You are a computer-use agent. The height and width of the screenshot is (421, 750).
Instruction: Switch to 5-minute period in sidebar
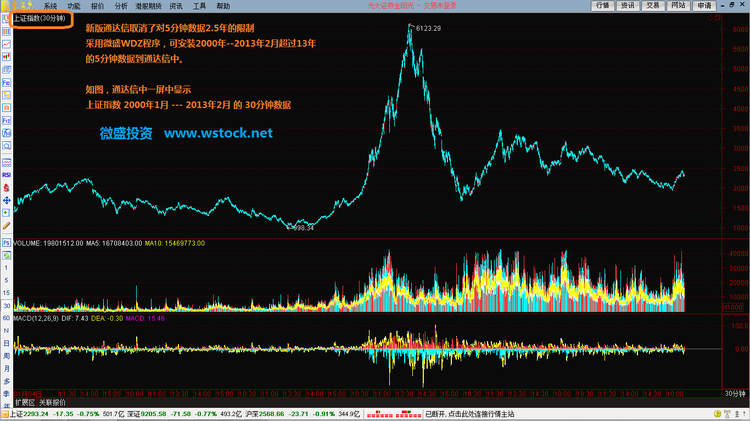point(6,280)
